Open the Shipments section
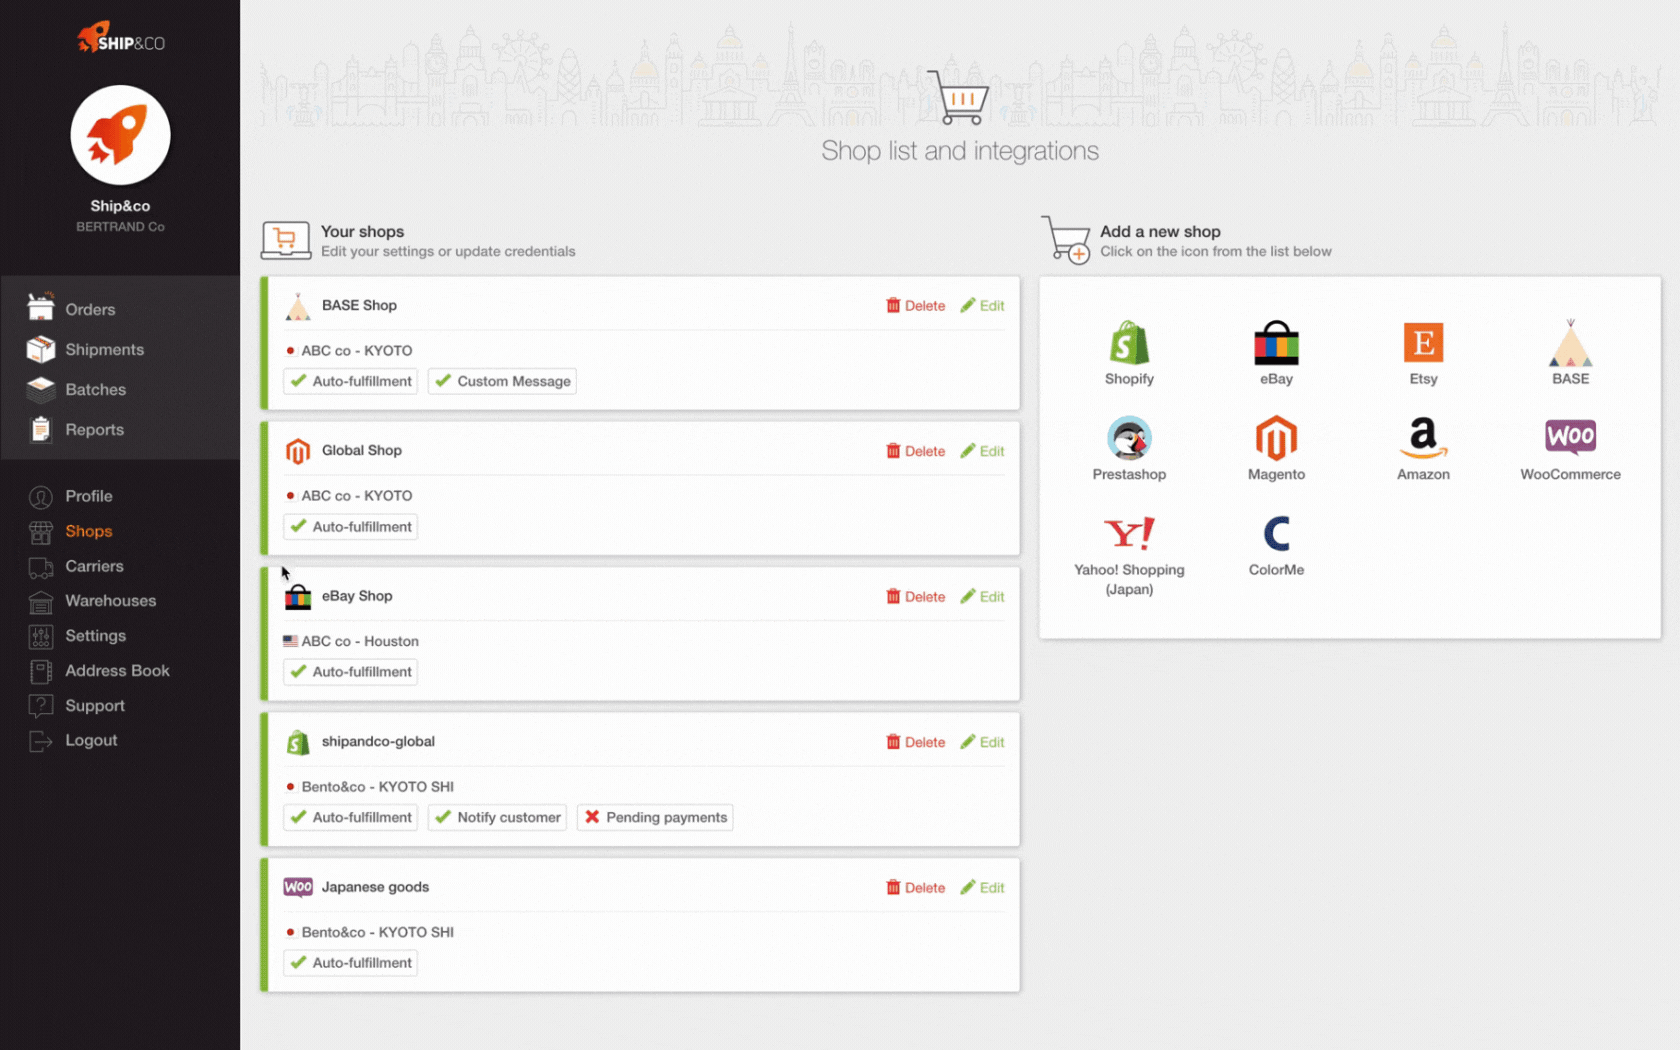This screenshot has height=1050, width=1680. [x=104, y=349]
